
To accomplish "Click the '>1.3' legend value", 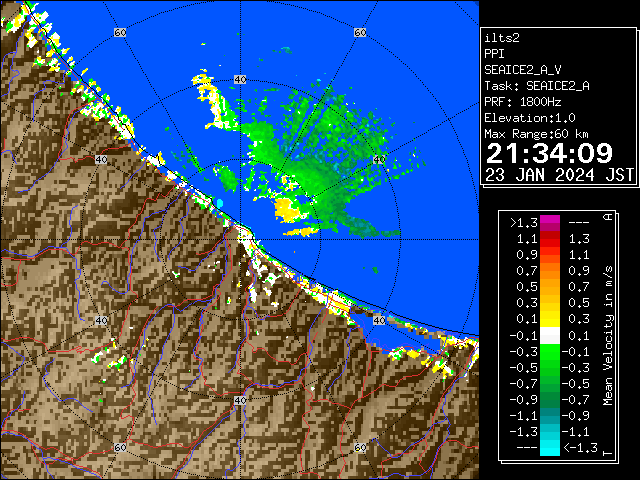I will click(x=524, y=223).
